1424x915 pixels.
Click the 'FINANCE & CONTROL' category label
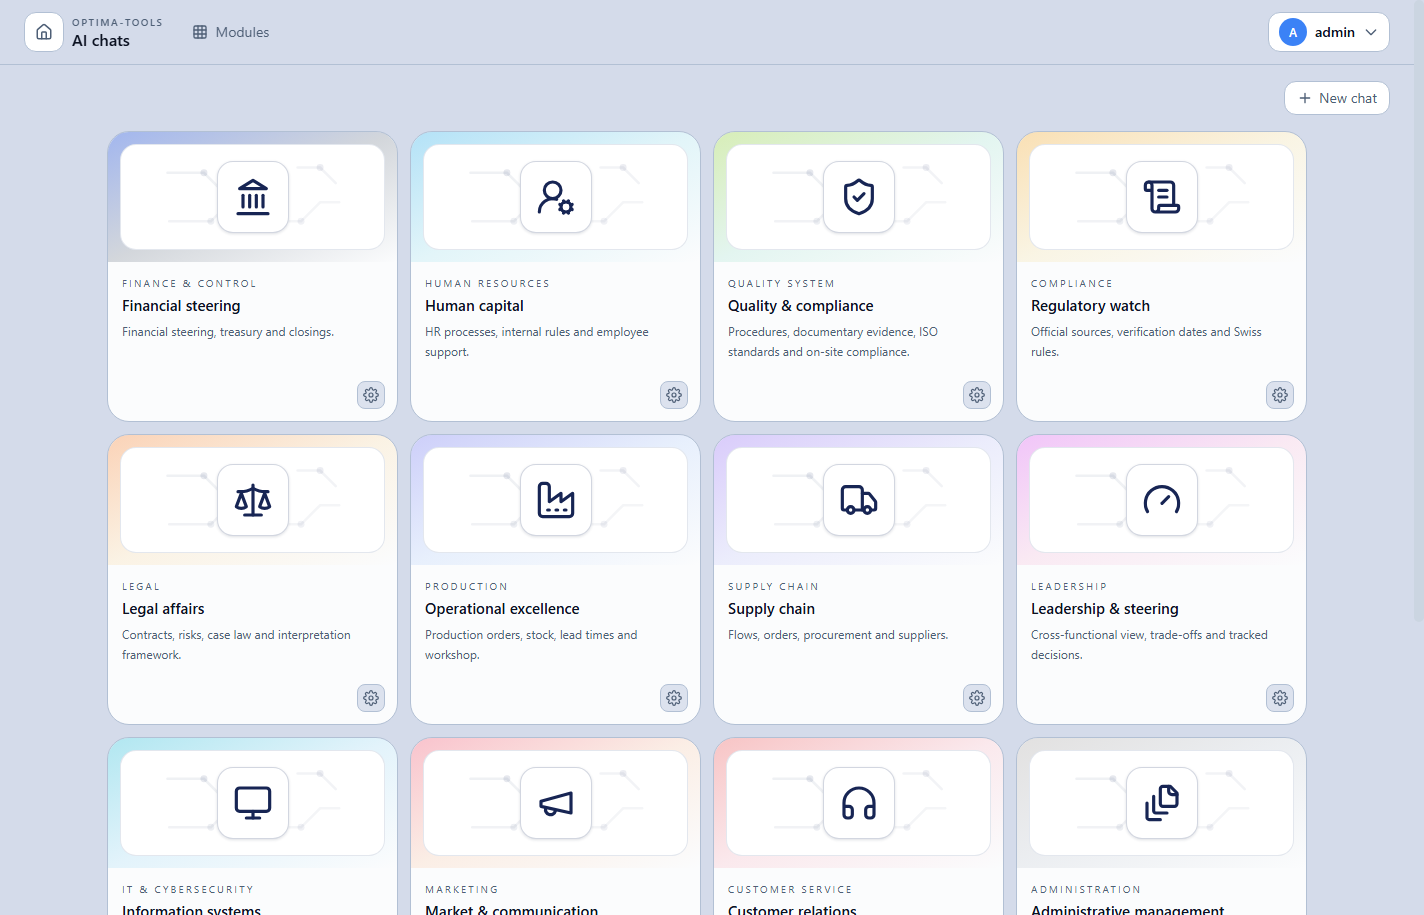189,284
